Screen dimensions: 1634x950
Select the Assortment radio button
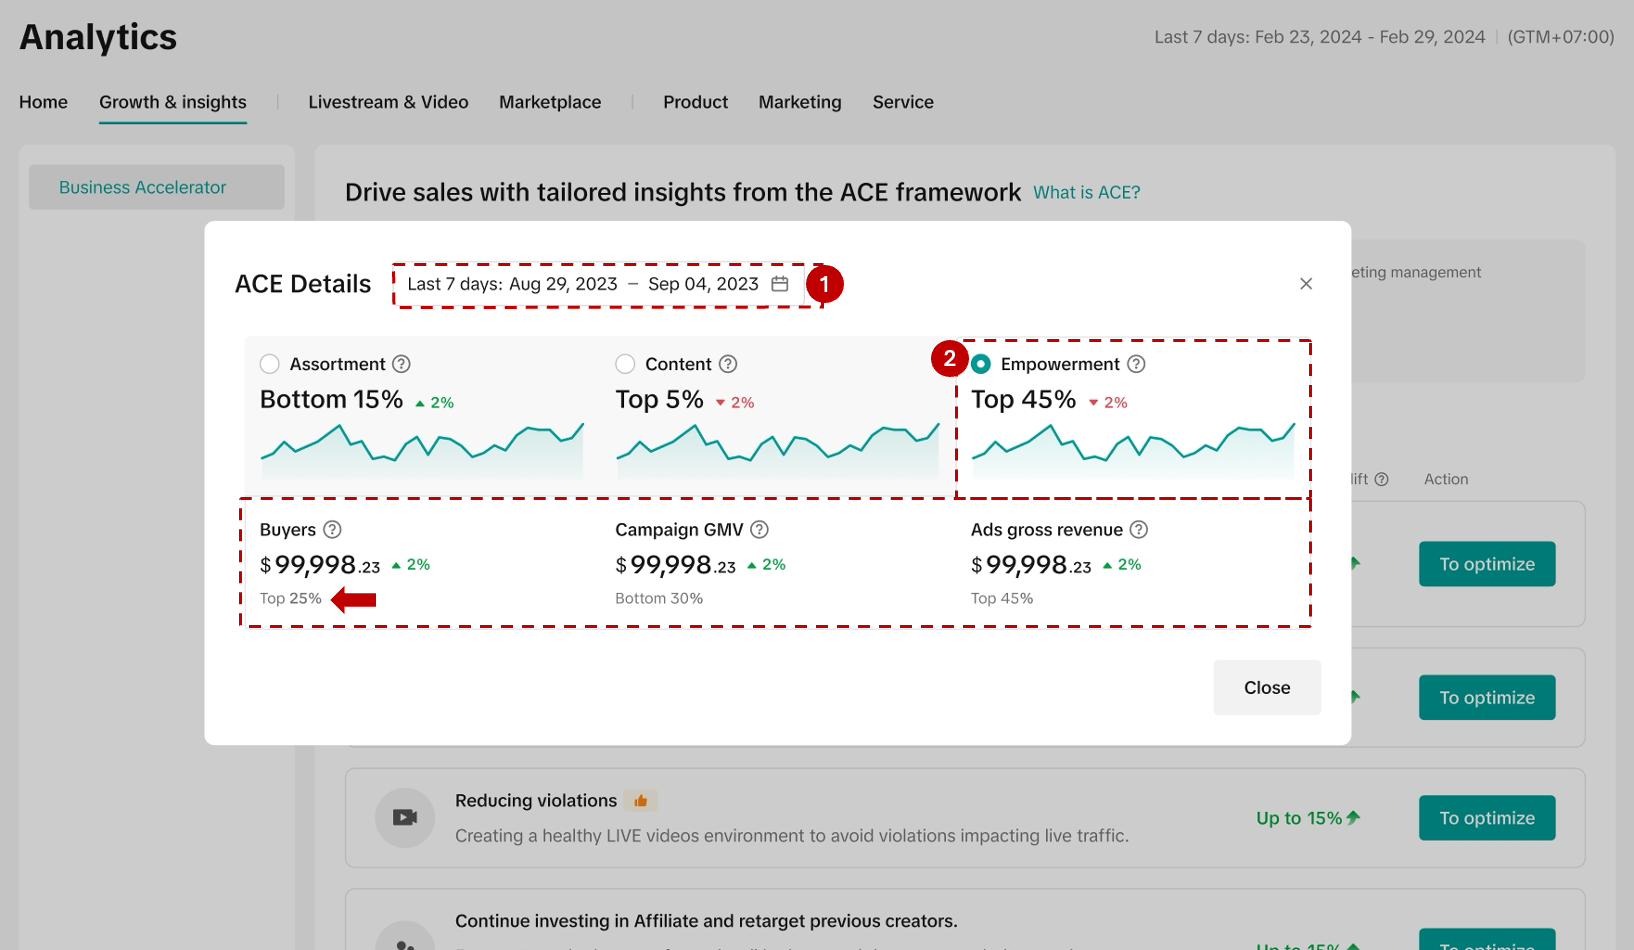coord(270,364)
